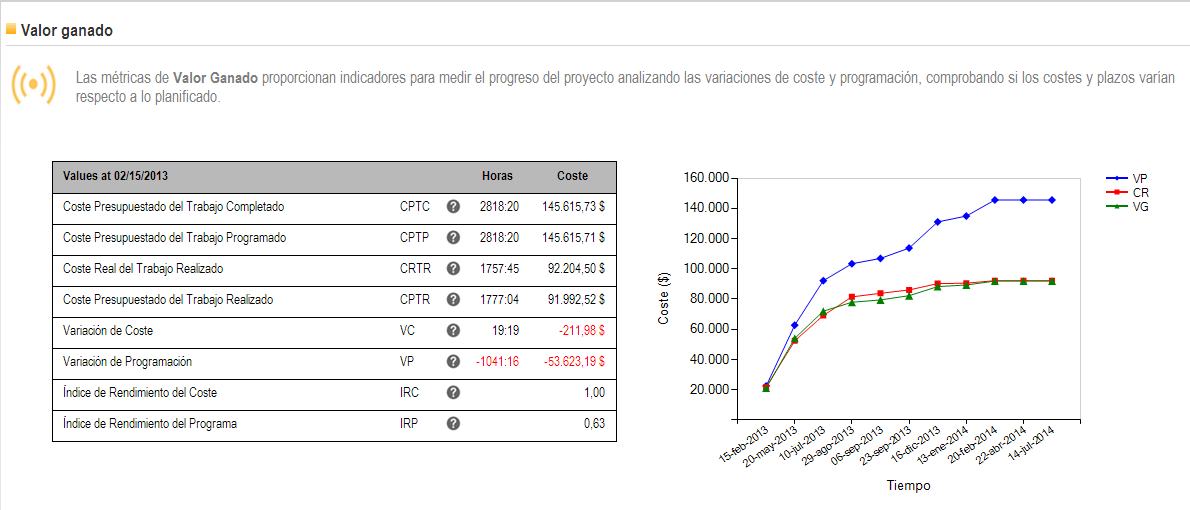Click the help icon next to CPTC
The height and width of the screenshot is (510, 1190).
click(x=453, y=207)
